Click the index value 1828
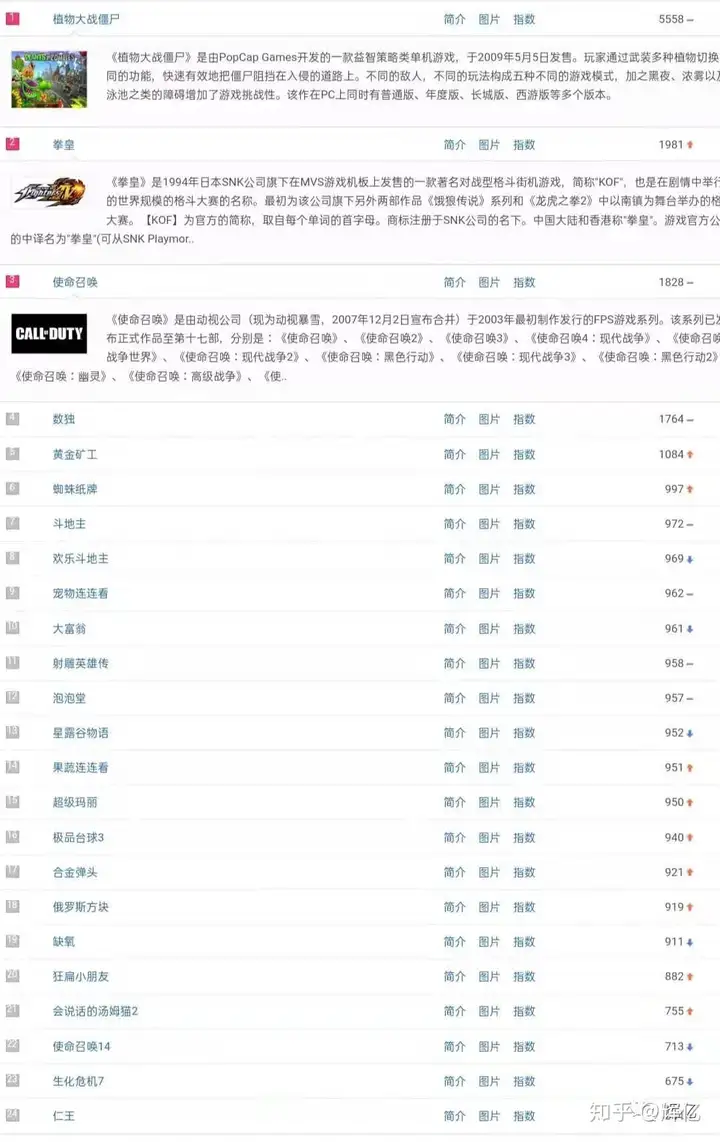The width and height of the screenshot is (720, 1142). click(x=671, y=283)
